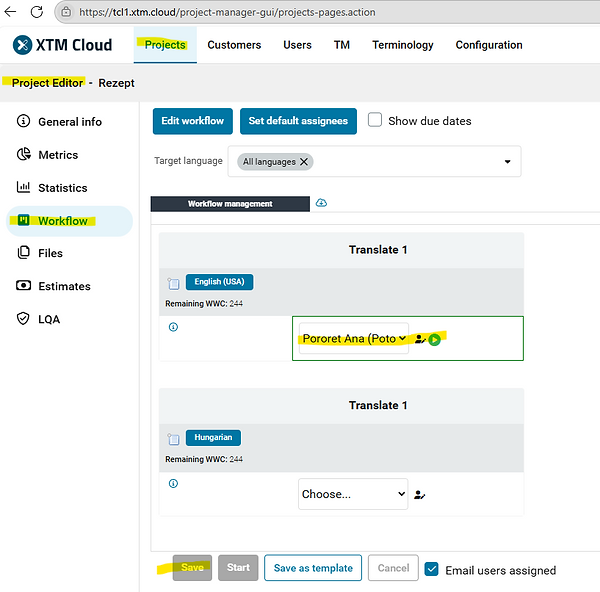Click the English (USA) language tag
This screenshot has height=592, width=600.
[219, 282]
